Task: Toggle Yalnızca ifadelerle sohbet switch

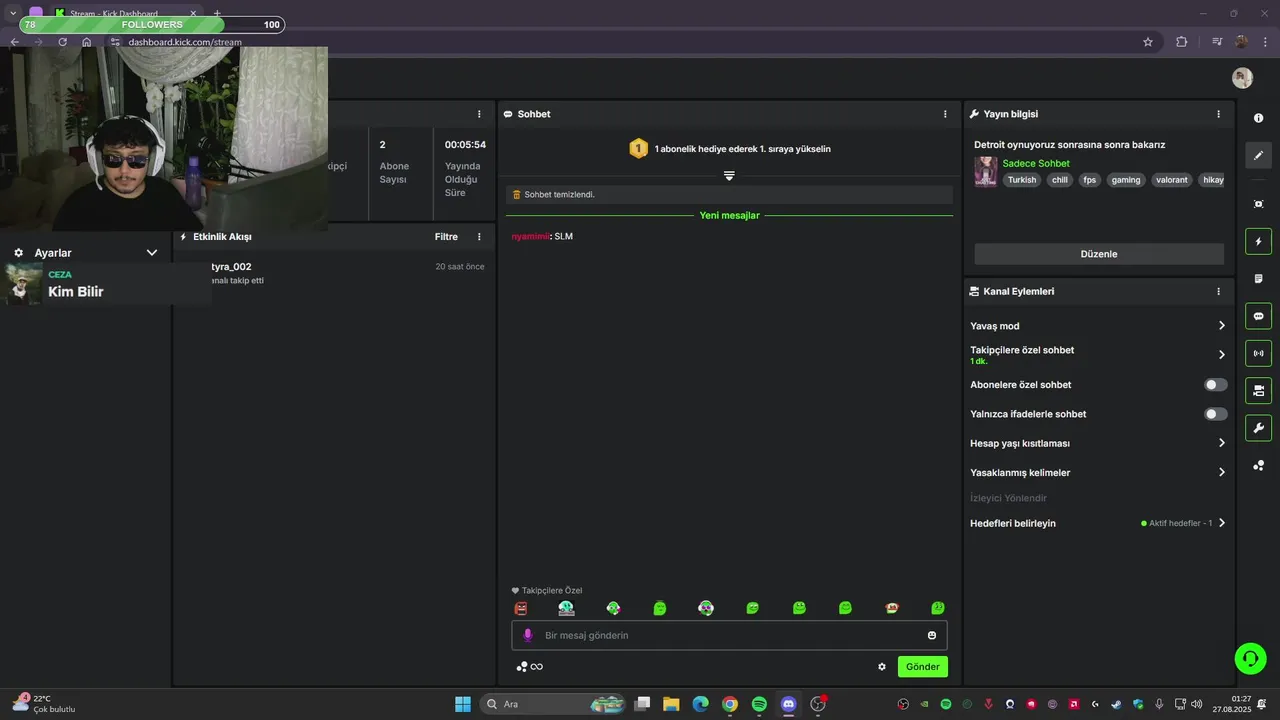Action: point(1215,414)
